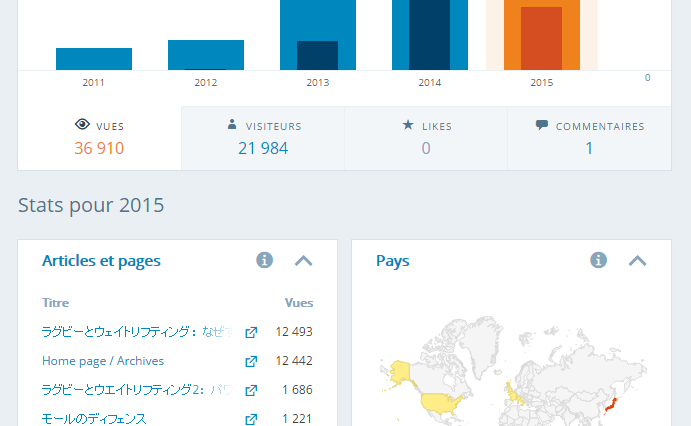The height and width of the screenshot is (426, 691).
Task: Switch to the Vues stats tab
Action: click(x=100, y=138)
